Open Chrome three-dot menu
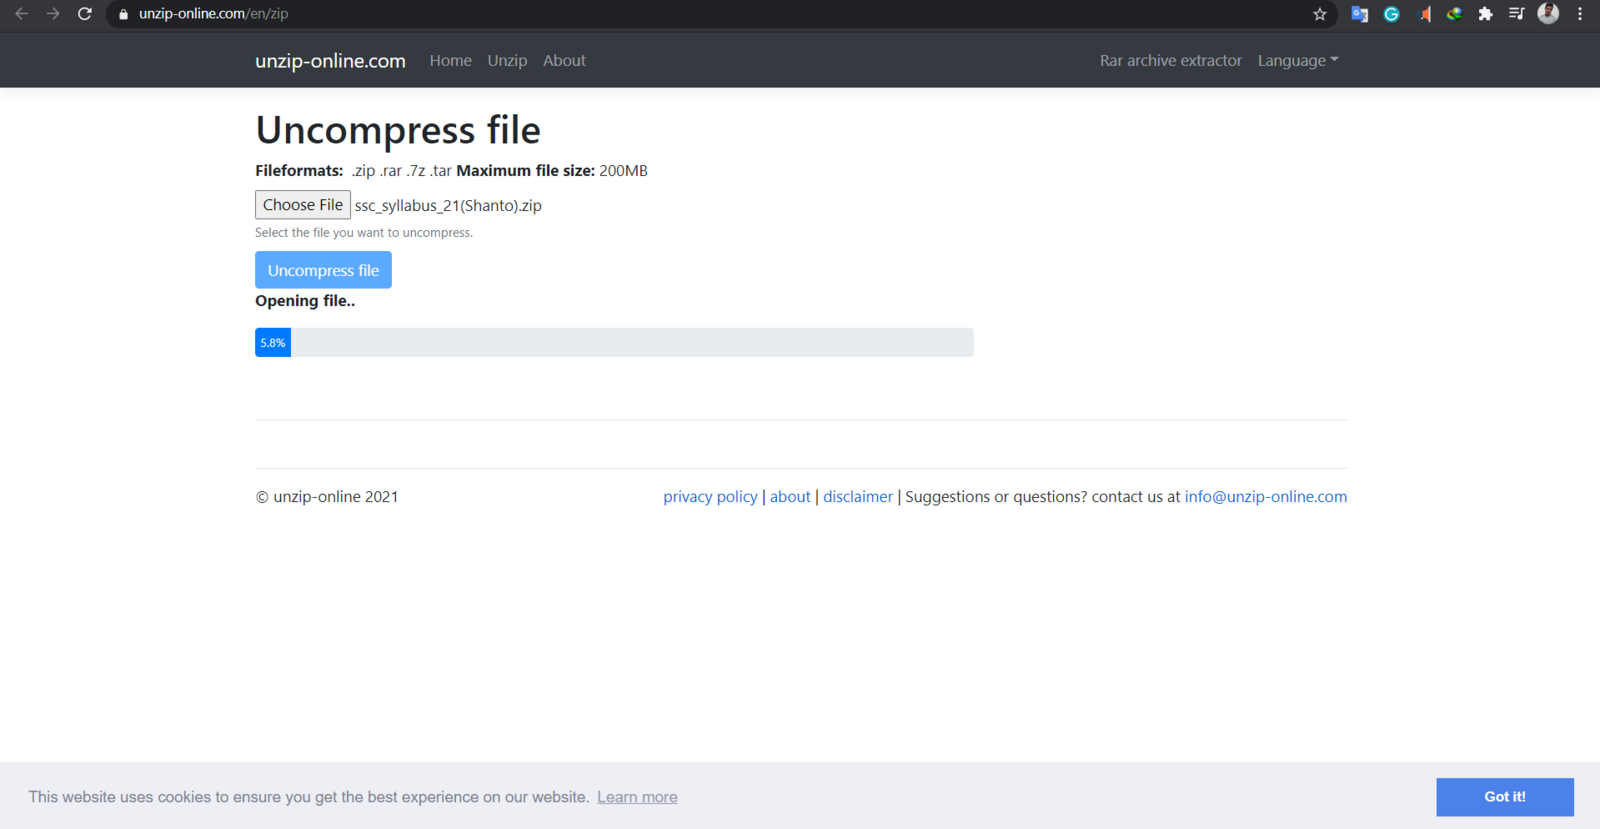1600x829 pixels. pos(1580,14)
